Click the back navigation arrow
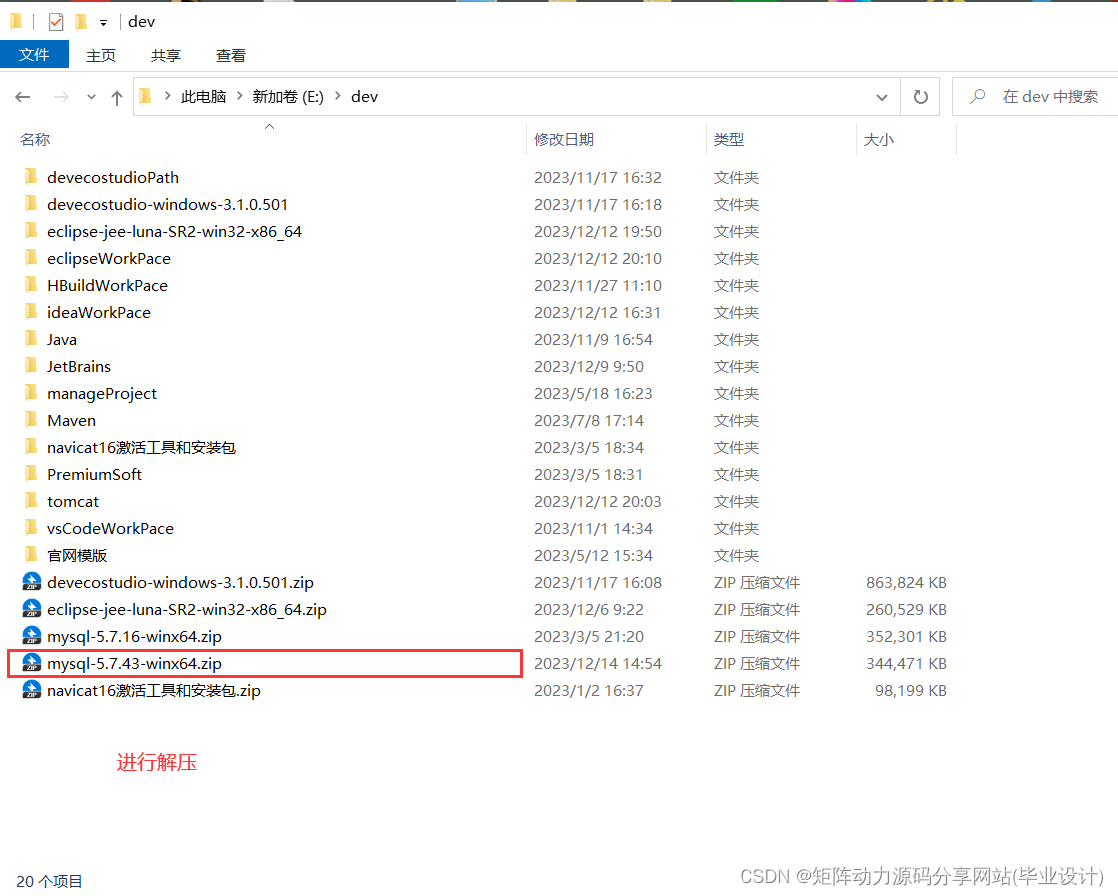The width and height of the screenshot is (1118, 896). click(x=23, y=96)
